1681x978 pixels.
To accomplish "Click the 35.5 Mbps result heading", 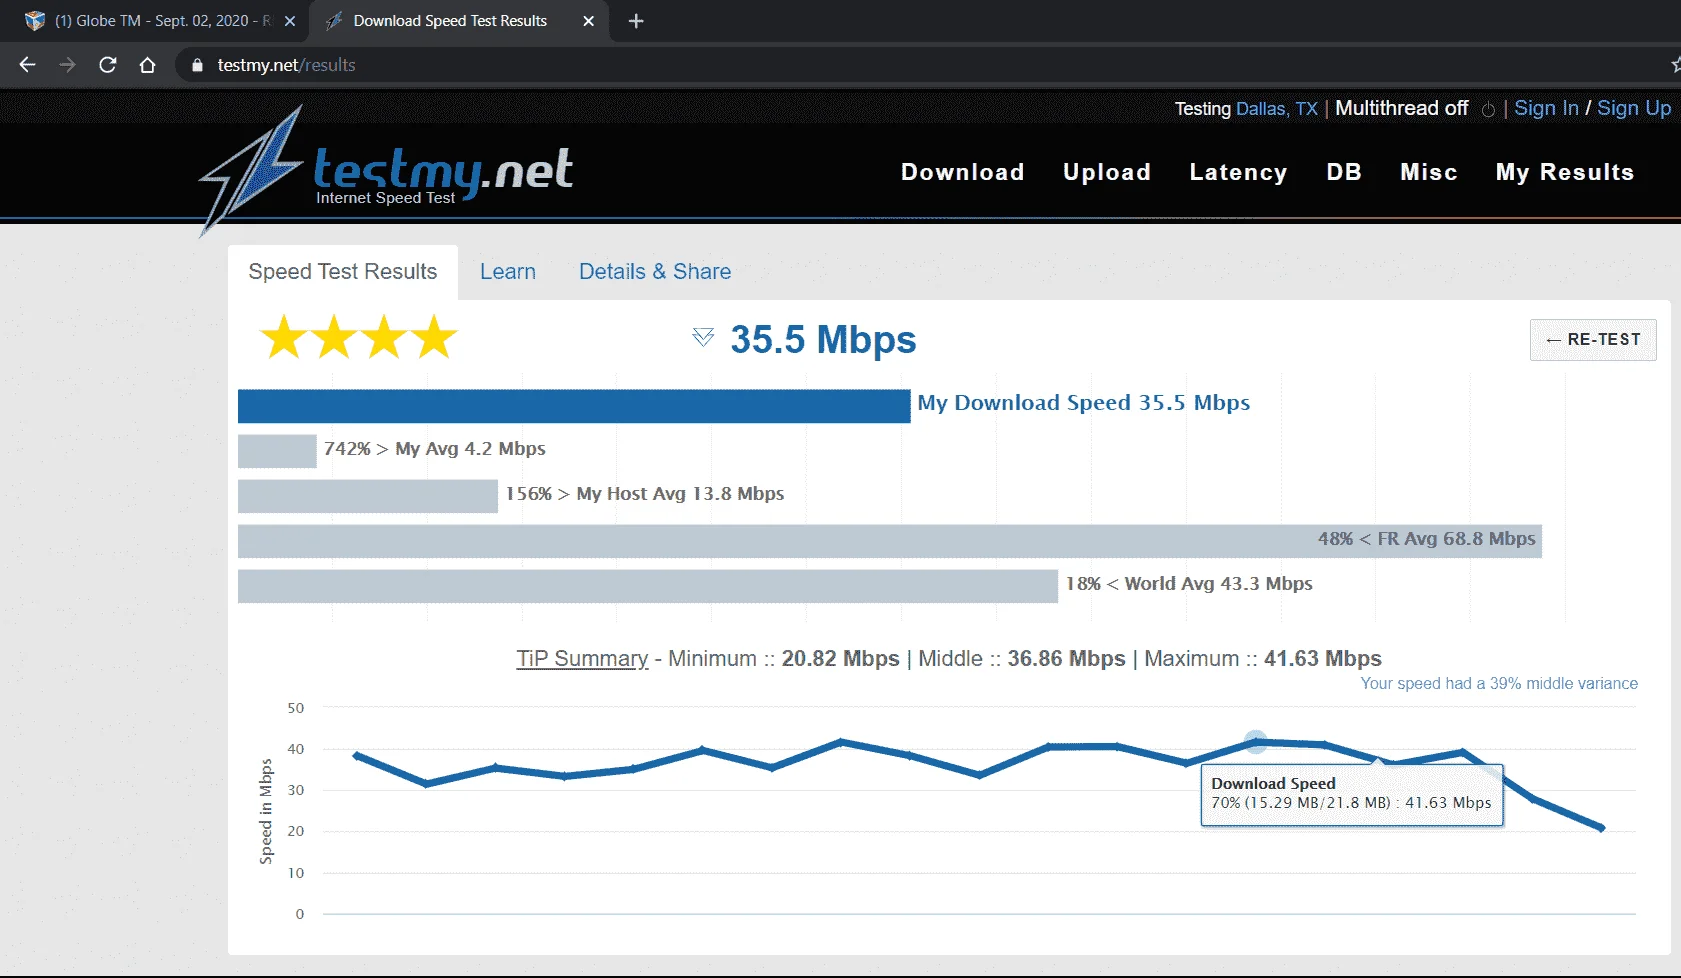I will pos(823,340).
